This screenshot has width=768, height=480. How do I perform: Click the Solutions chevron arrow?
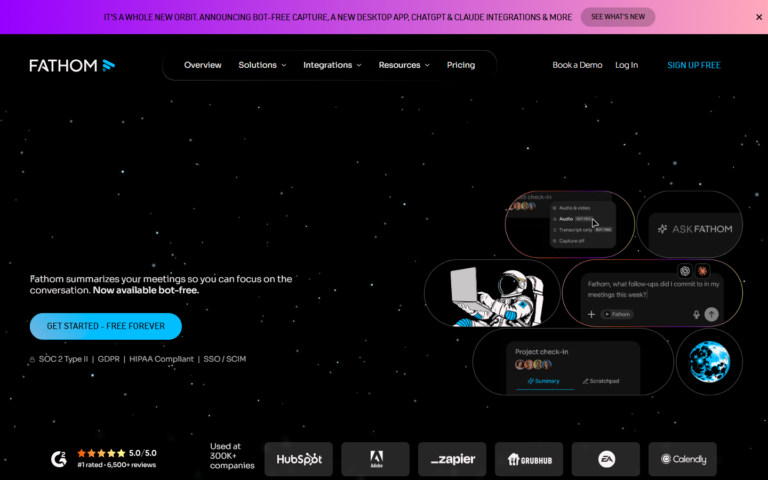[x=284, y=65]
